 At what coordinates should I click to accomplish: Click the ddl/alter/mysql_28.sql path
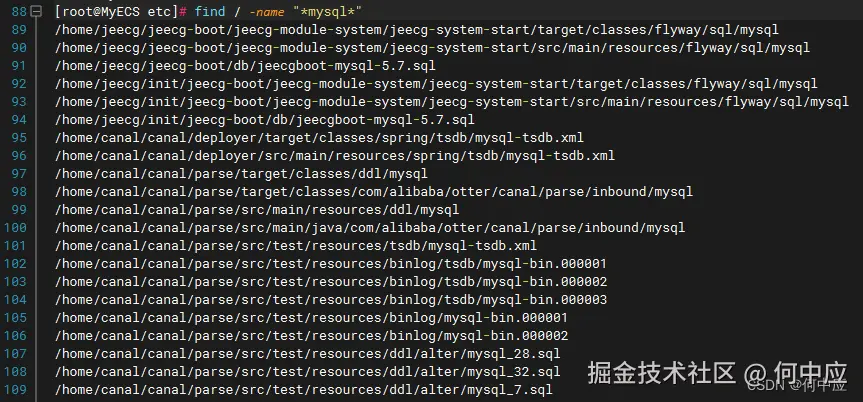pos(308,354)
